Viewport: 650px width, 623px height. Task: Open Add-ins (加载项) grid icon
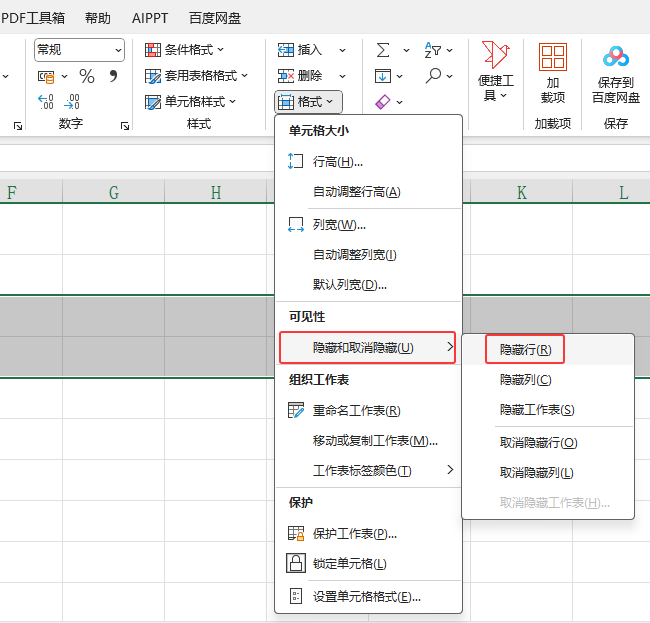click(553, 57)
